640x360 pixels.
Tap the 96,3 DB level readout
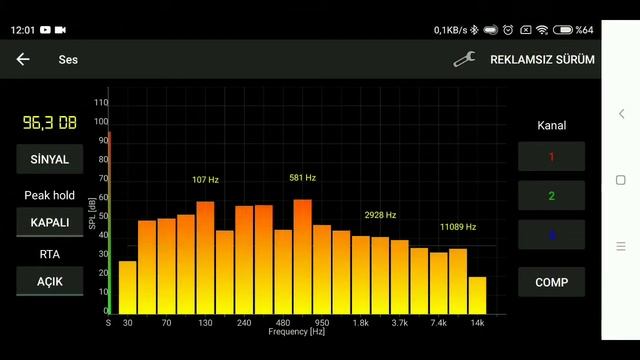pos(49,123)
